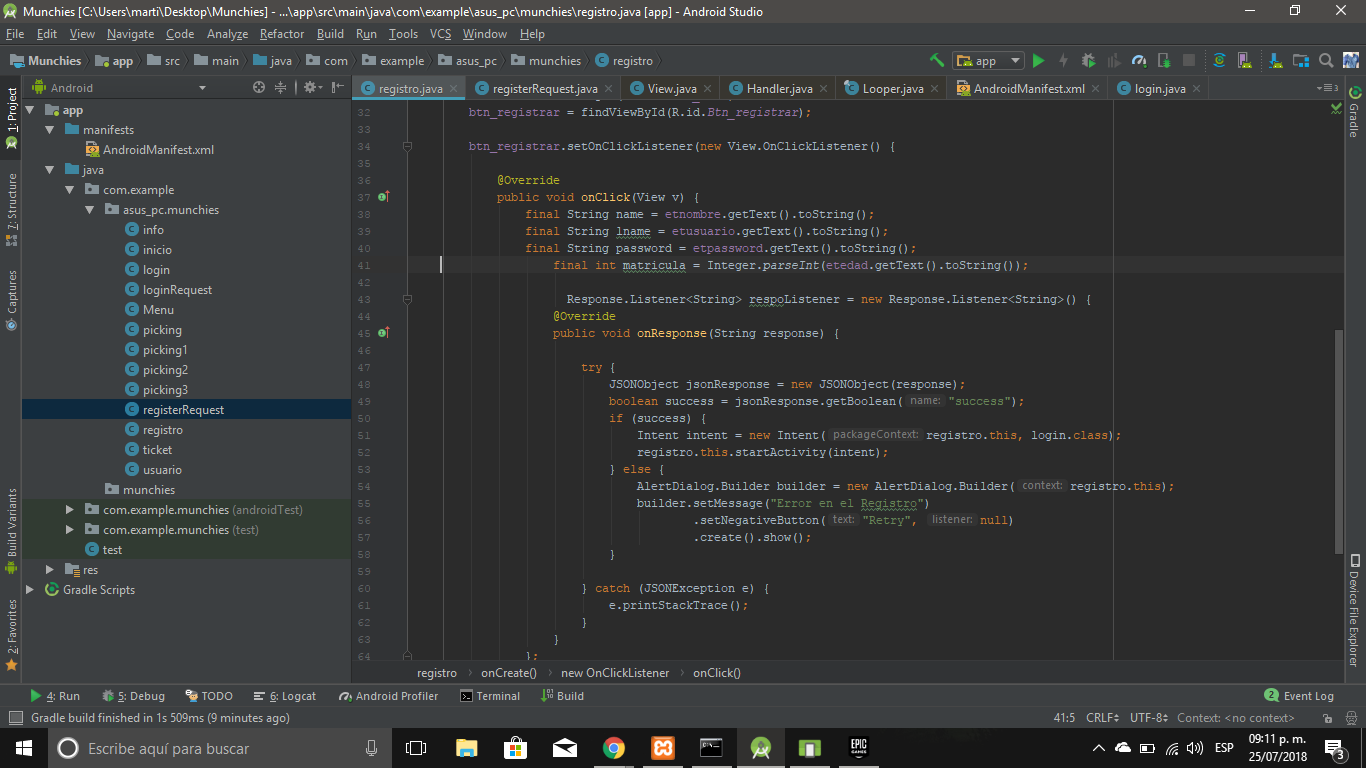
Task: Click the Search Everywhere magnifier icon
Action: [x=1326, y=60]
